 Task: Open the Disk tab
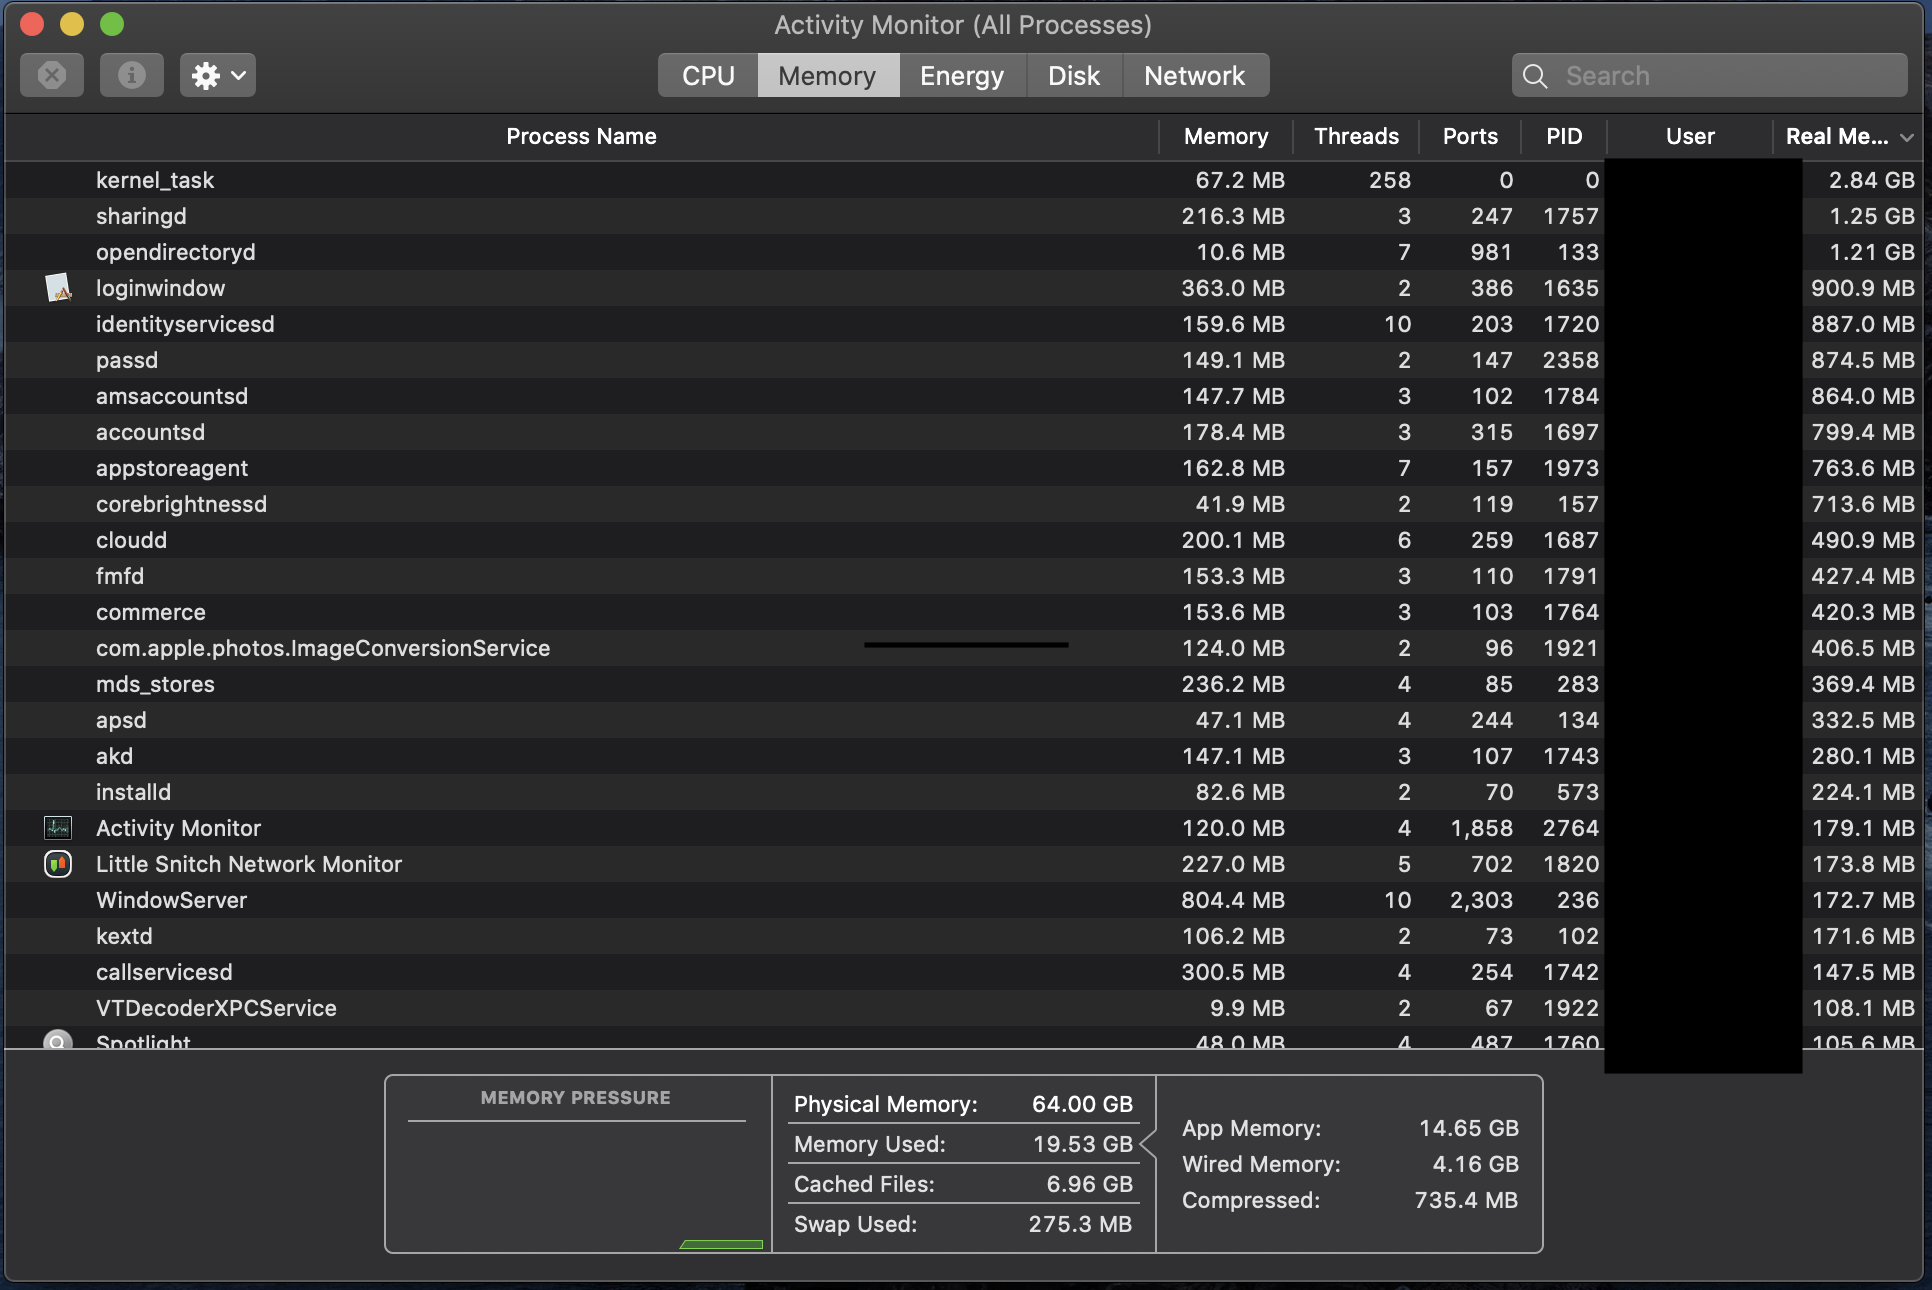(1073, 76)
